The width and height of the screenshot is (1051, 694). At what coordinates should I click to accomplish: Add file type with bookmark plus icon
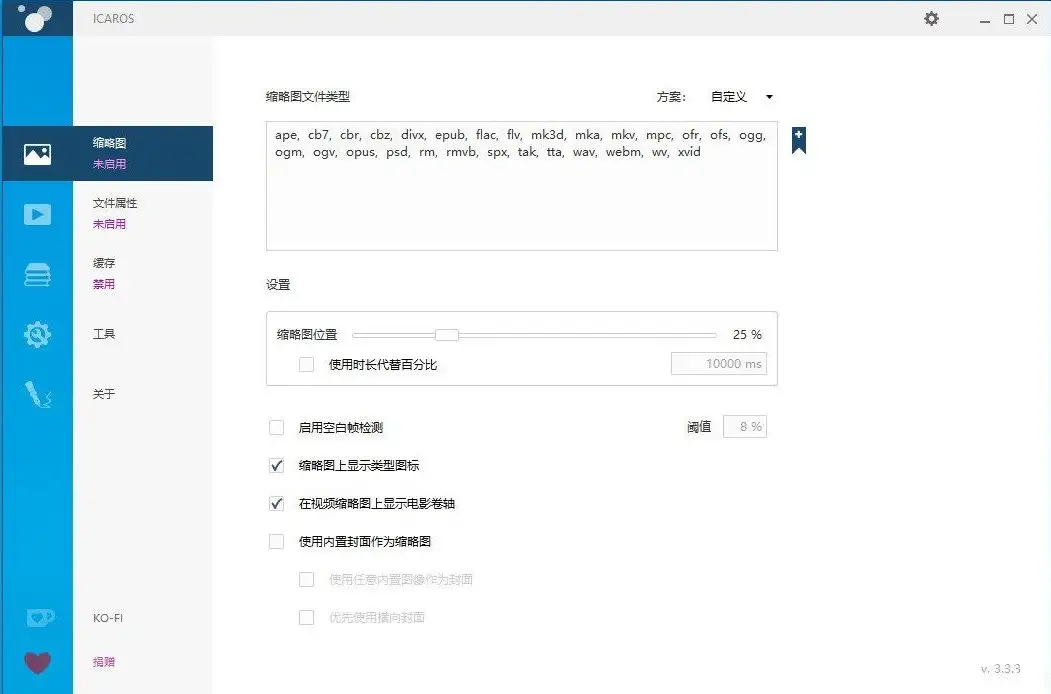[x=798, y=140]
